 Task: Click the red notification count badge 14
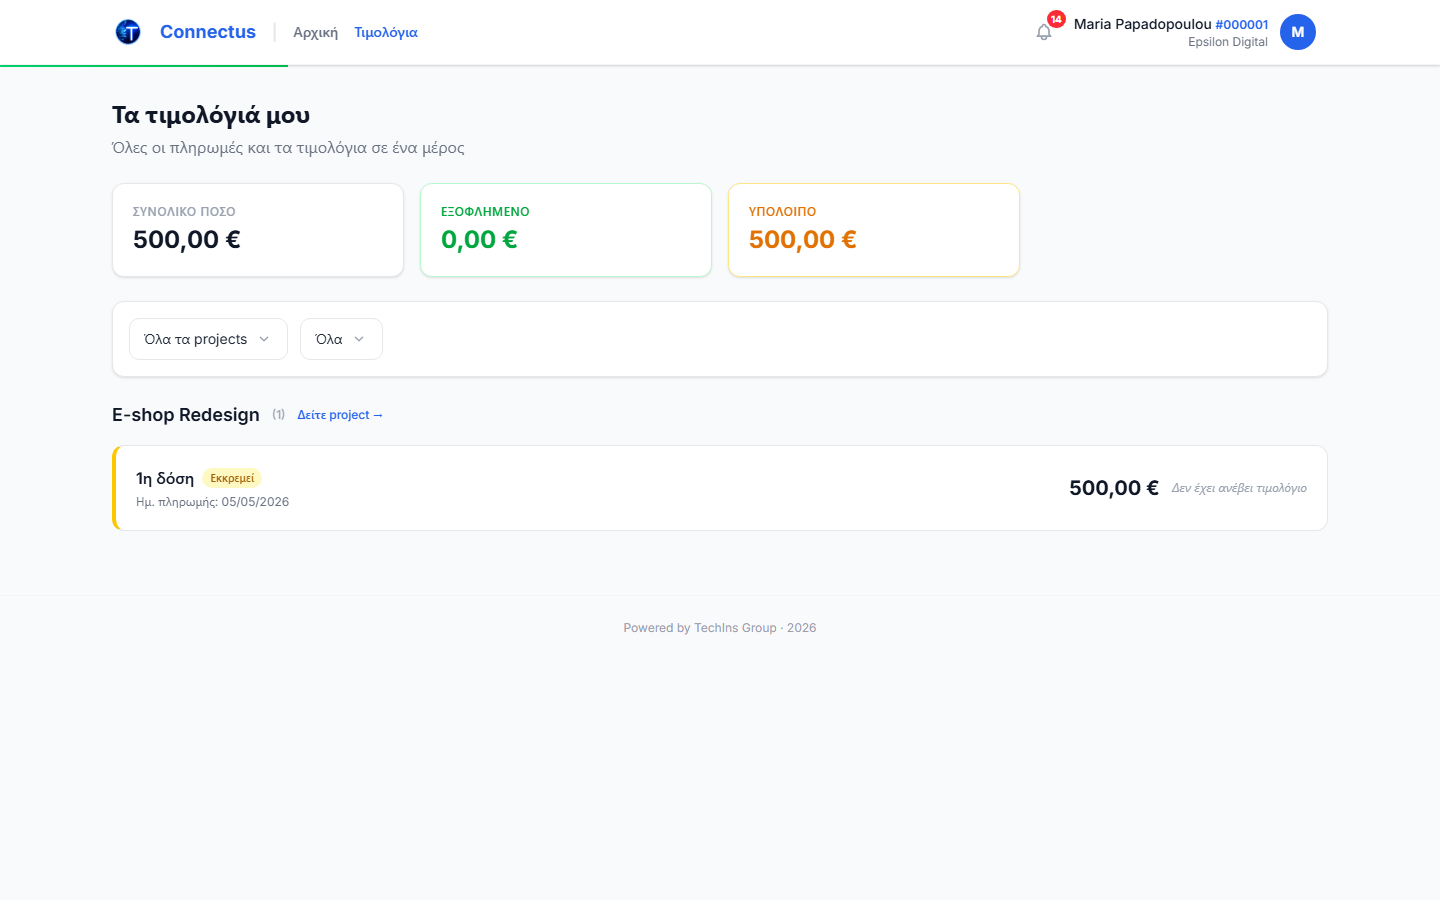coord(1056,19)
